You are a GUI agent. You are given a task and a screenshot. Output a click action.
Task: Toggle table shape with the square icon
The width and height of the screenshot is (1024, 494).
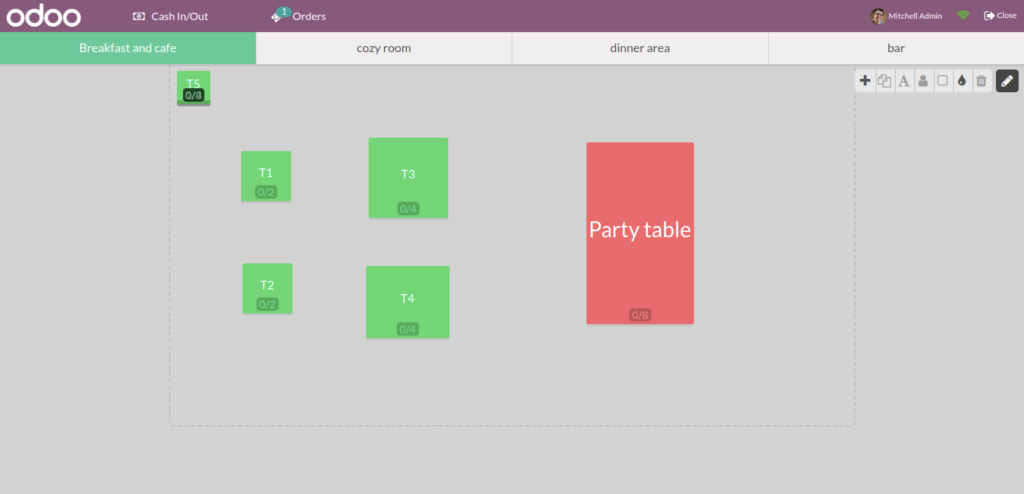(942, 81)
